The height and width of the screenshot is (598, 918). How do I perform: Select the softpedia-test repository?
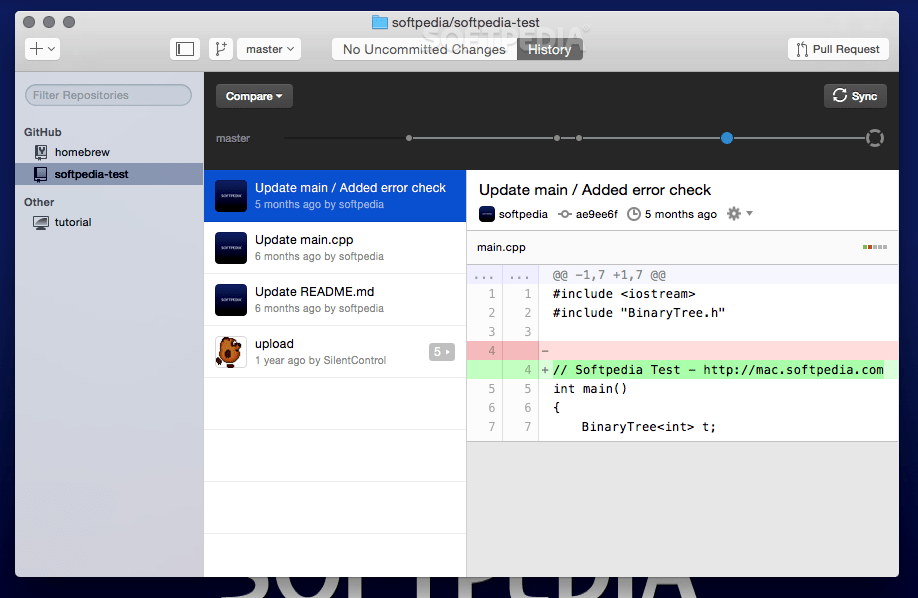[x=109, y=174]
